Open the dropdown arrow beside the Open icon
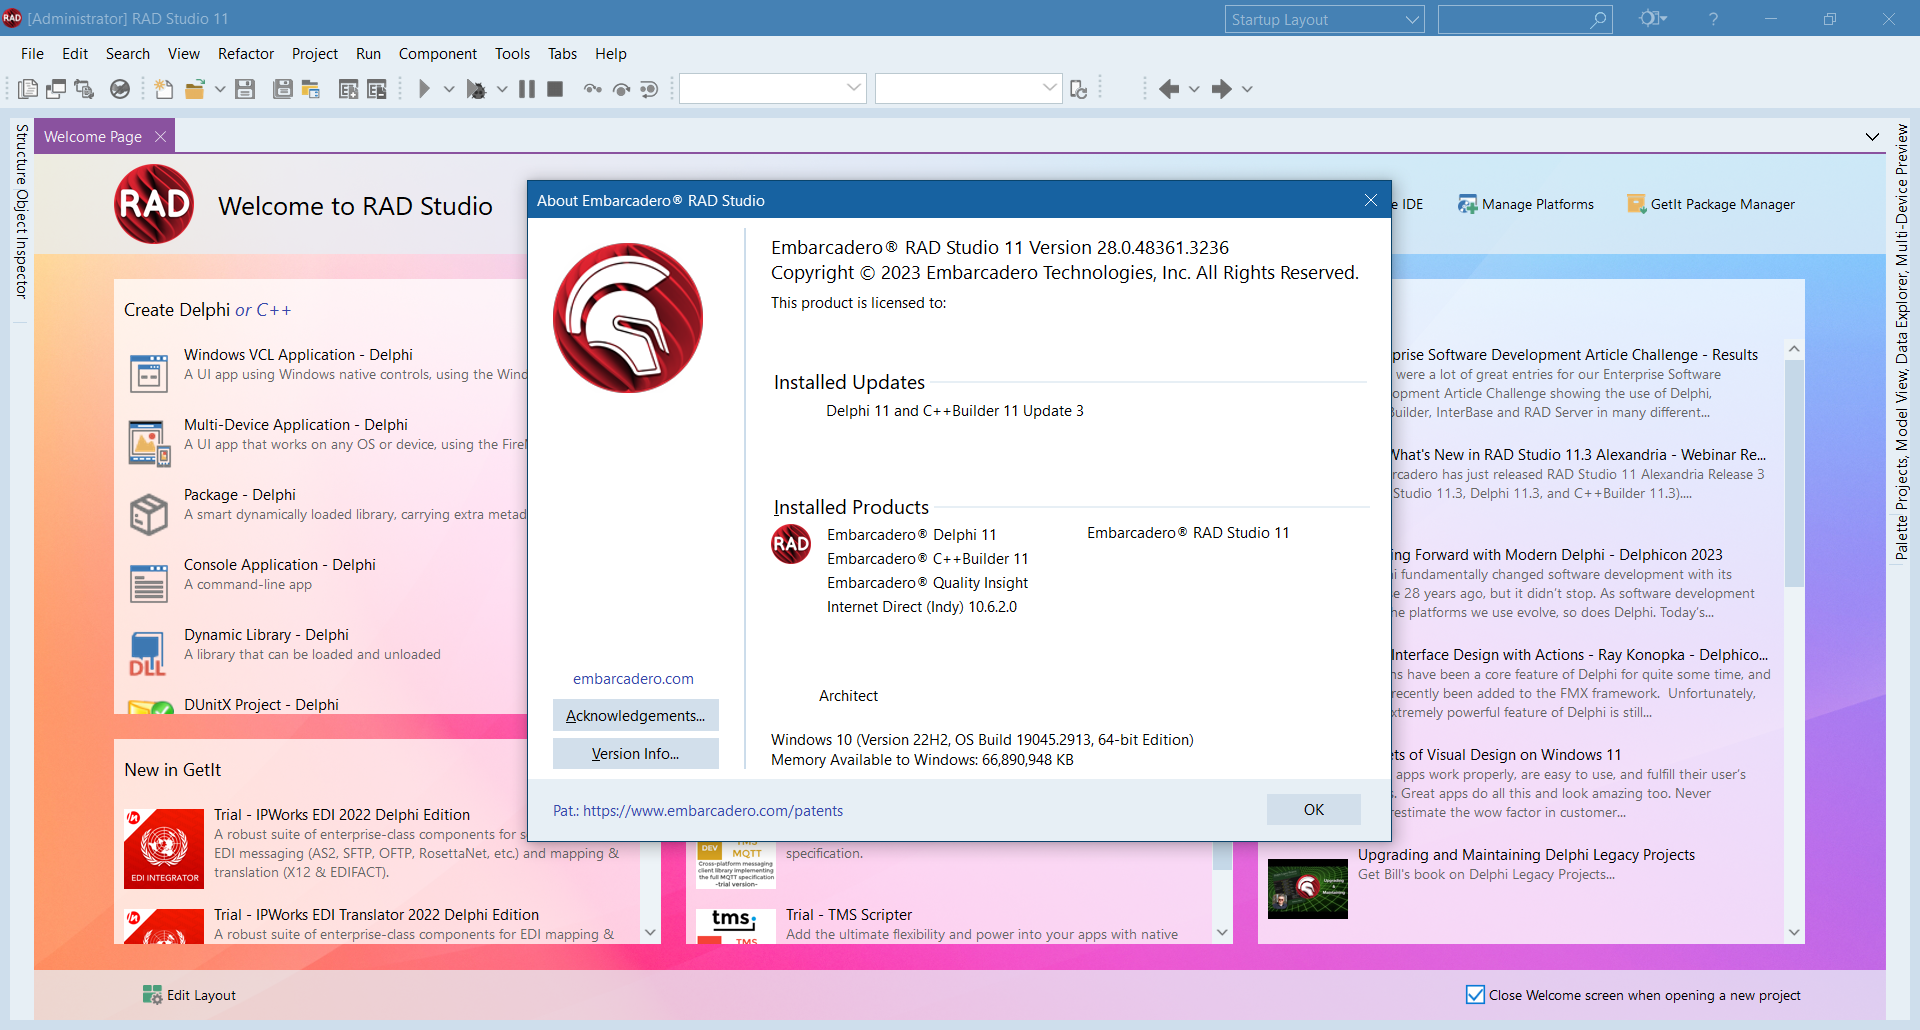 [220, 89]
